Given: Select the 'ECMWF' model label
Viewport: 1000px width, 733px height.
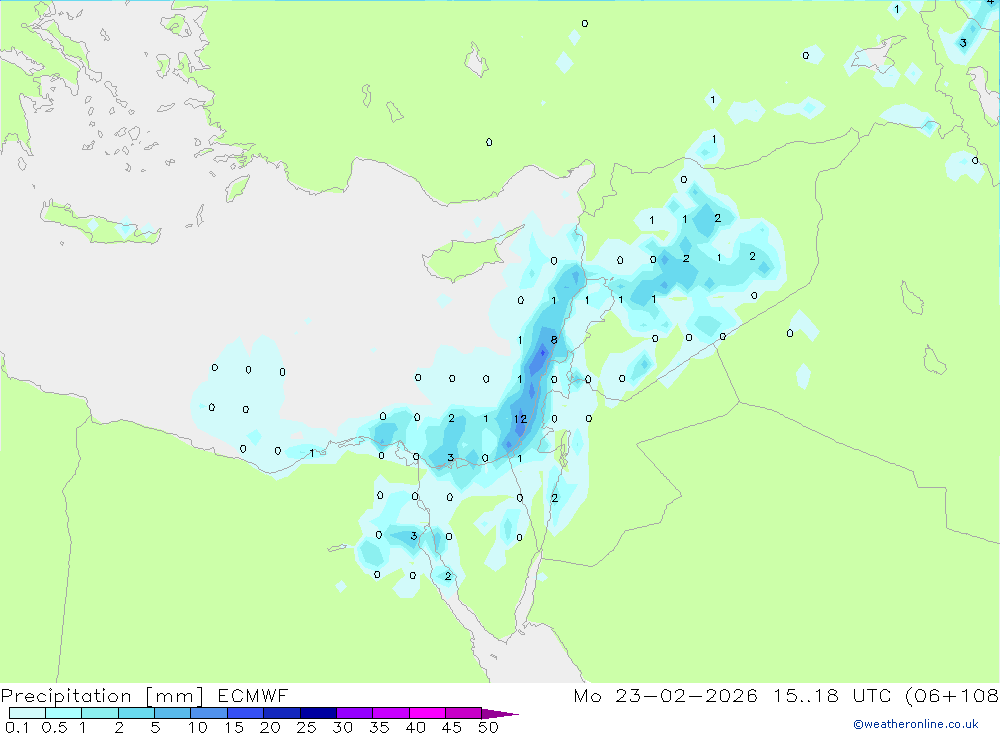Looking at the screenshot, I should [253, 695].
